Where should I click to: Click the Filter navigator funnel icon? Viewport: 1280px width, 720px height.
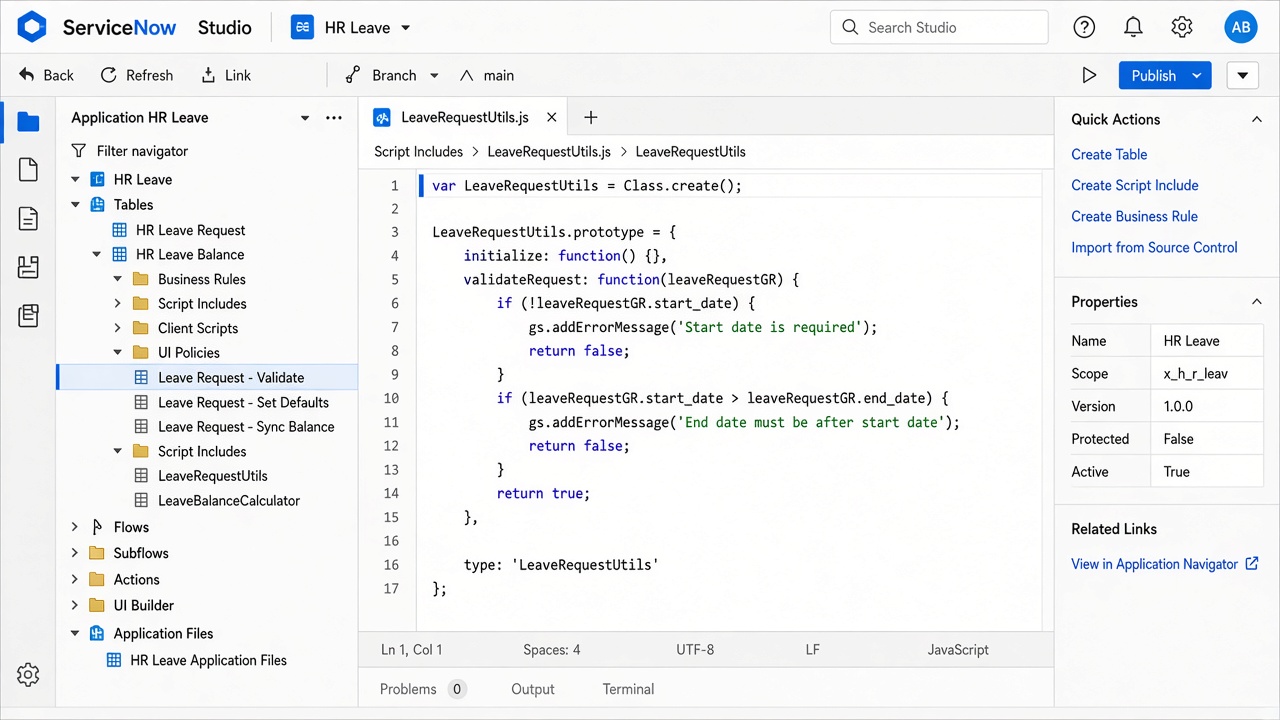tap(79, 151)
